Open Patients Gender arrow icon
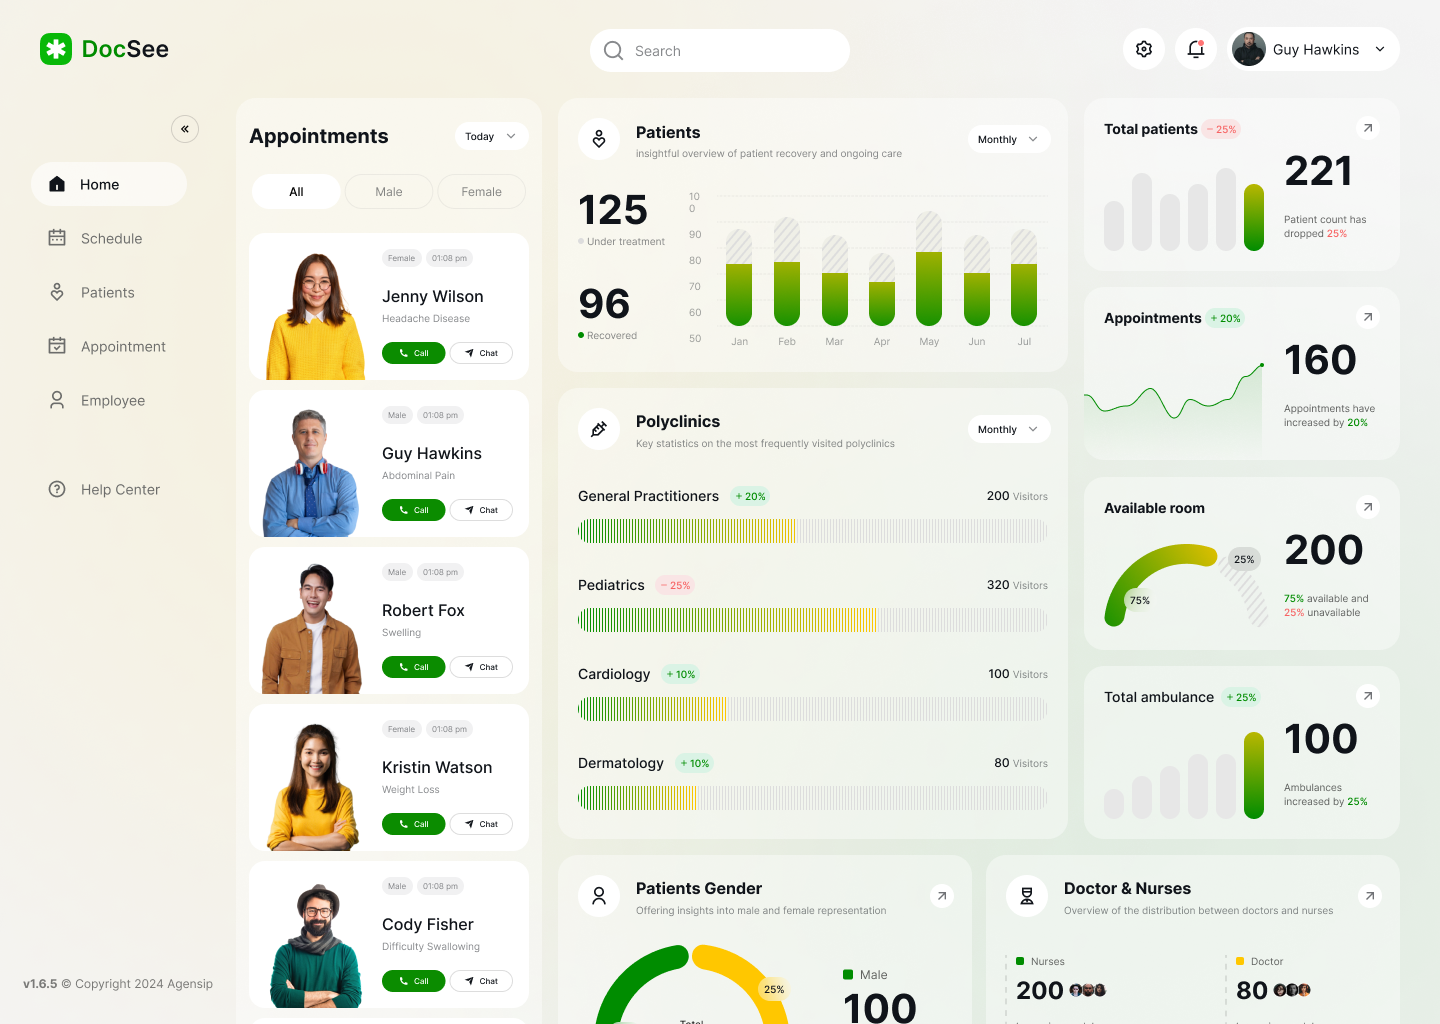 (x=941, y=896)
